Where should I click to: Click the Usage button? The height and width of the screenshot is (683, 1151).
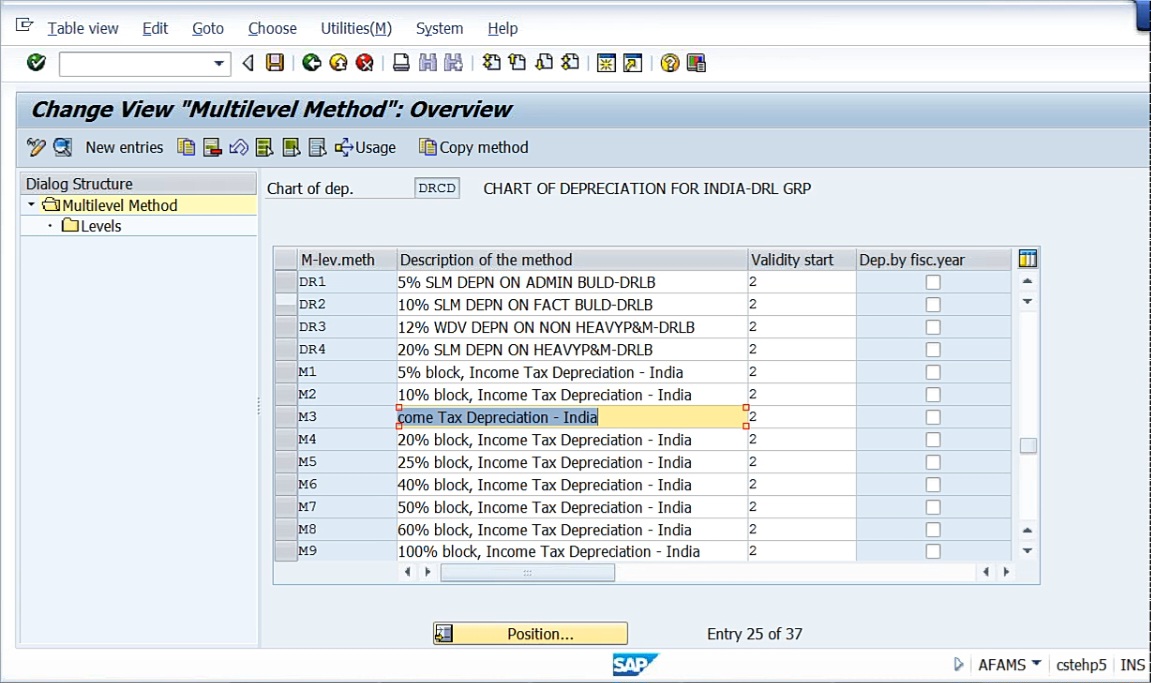coord(366,148)
